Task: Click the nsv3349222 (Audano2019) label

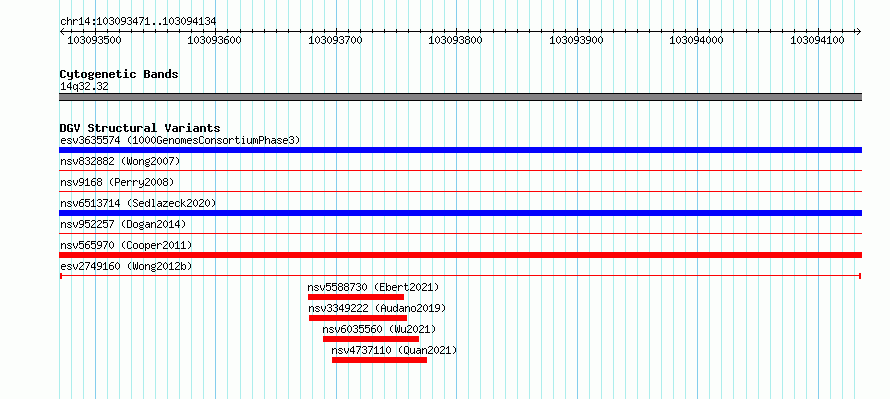Action: pyautogui.click(x=377, y=308)
